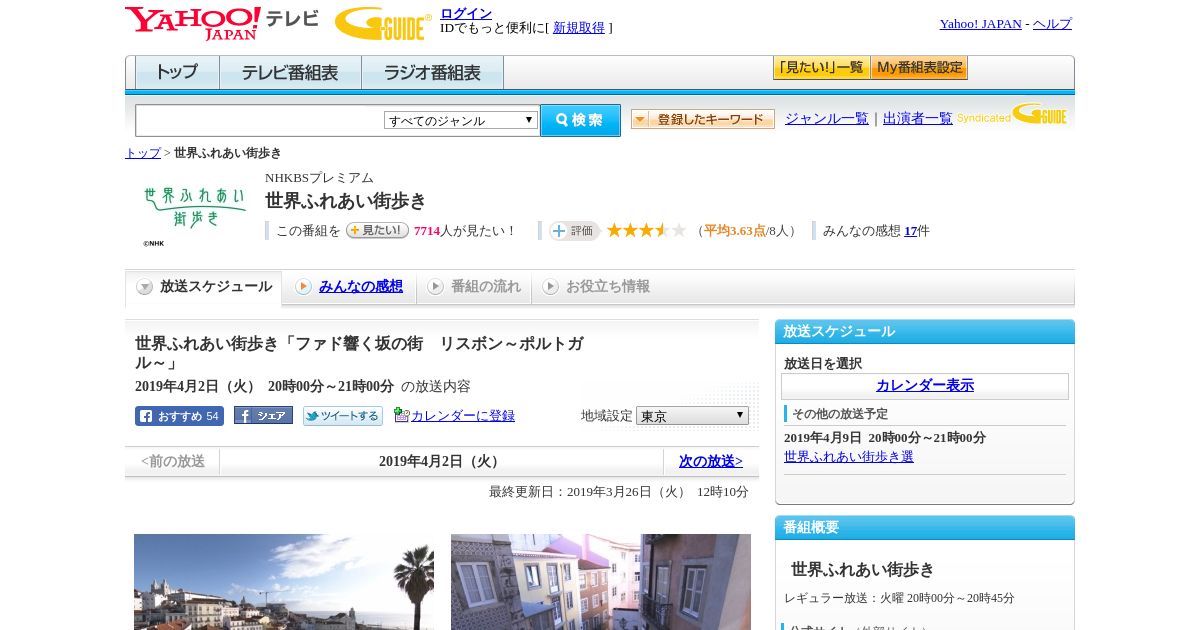The height and width of the screenshot is (630, 1200).
Task: Open the 地域設定 東京 region dropdown
Action: coord(692,416)
